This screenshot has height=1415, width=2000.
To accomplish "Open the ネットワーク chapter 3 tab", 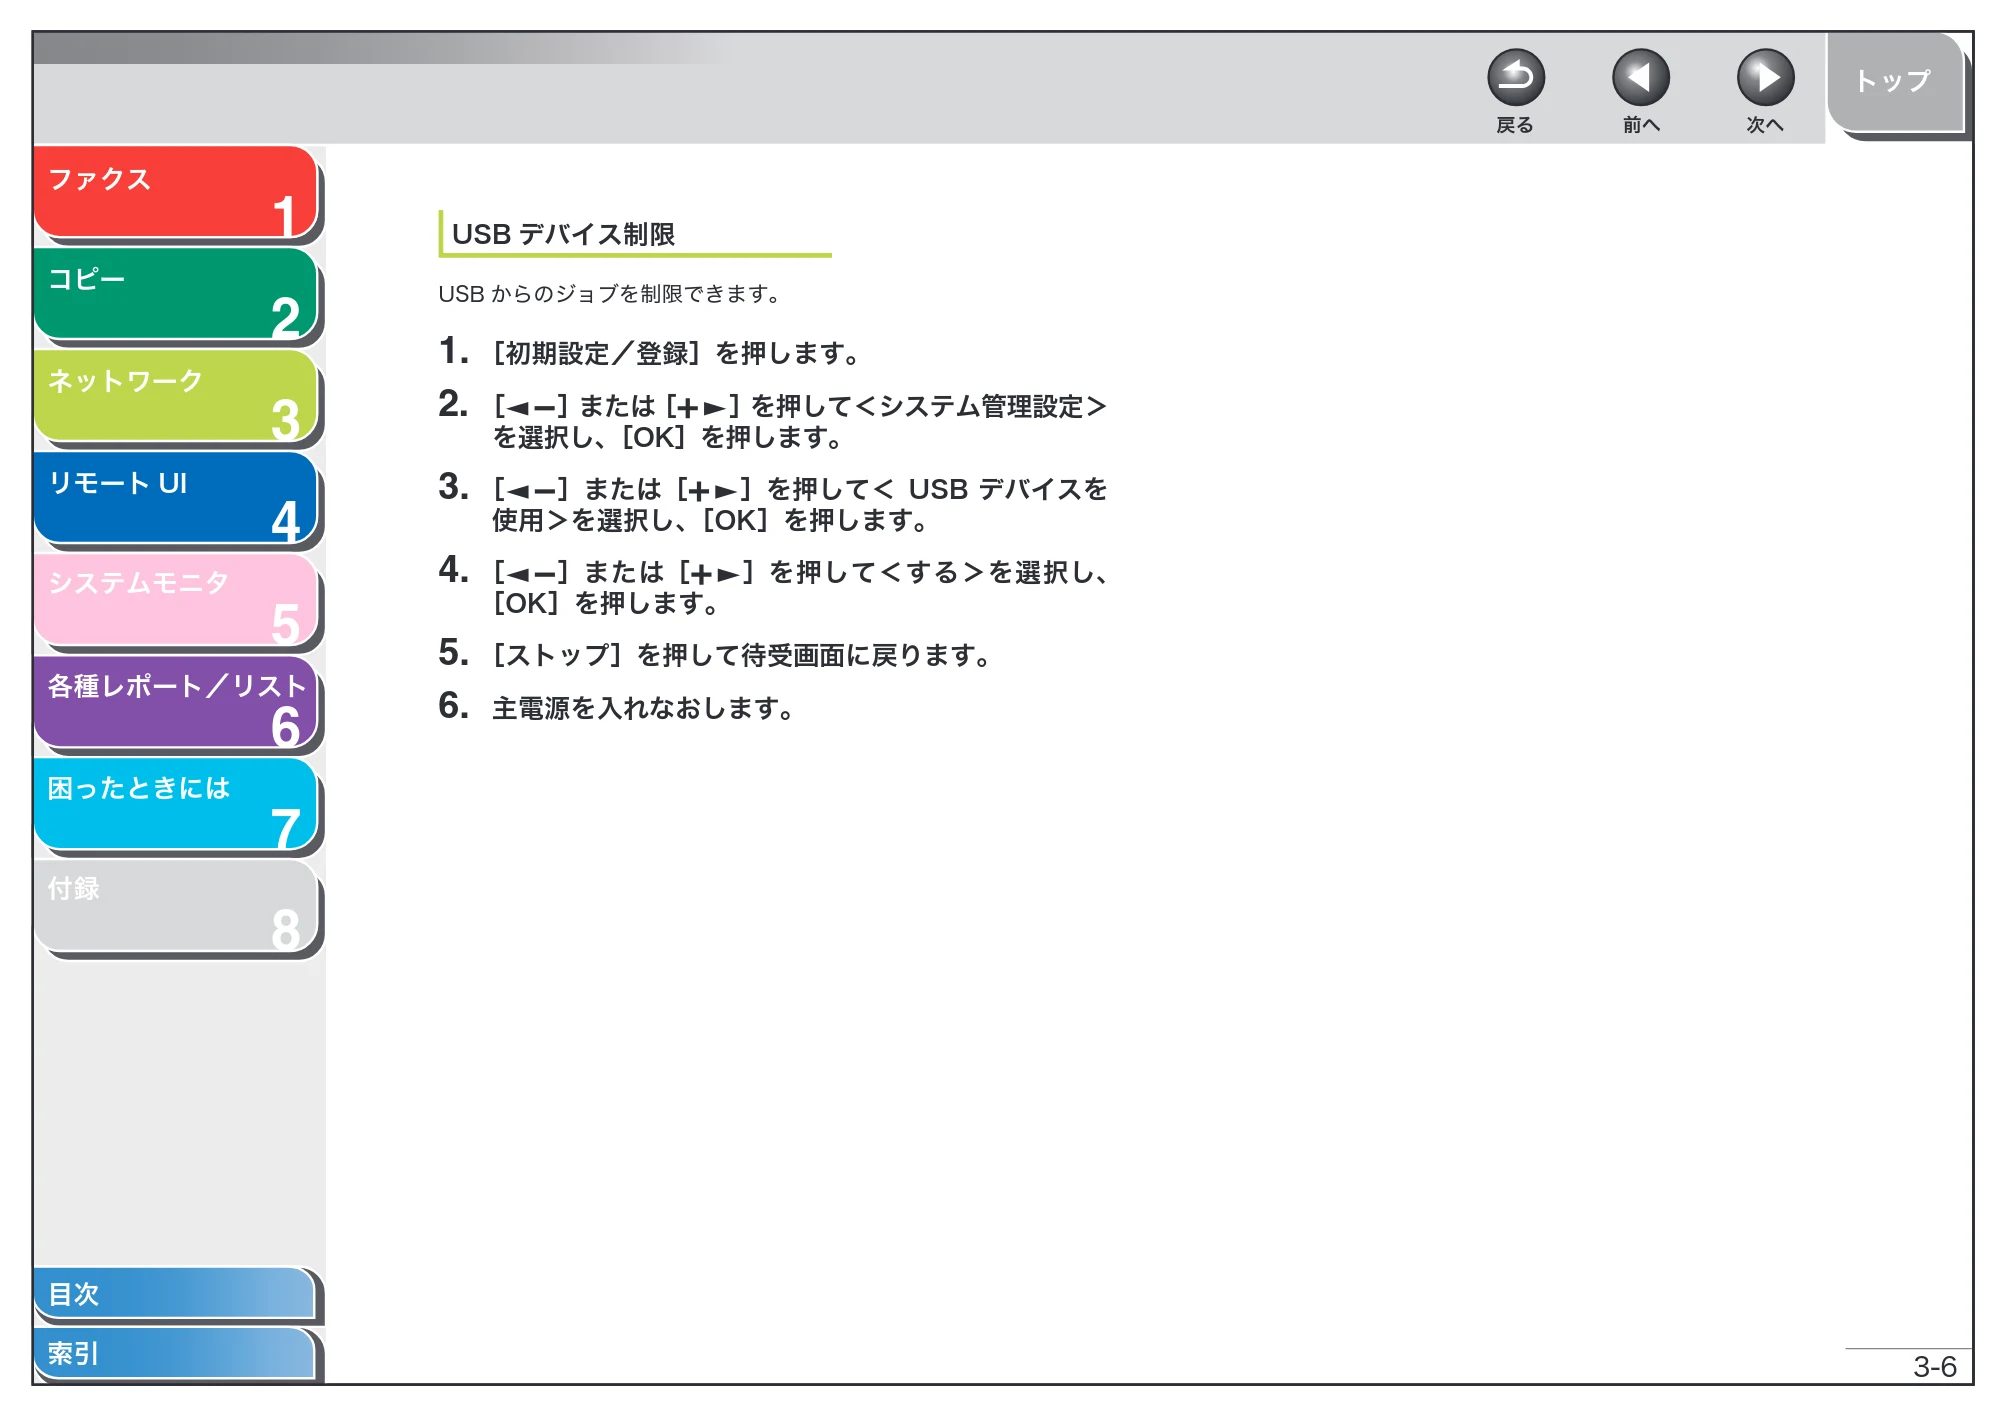I will (x=176, y=396).
